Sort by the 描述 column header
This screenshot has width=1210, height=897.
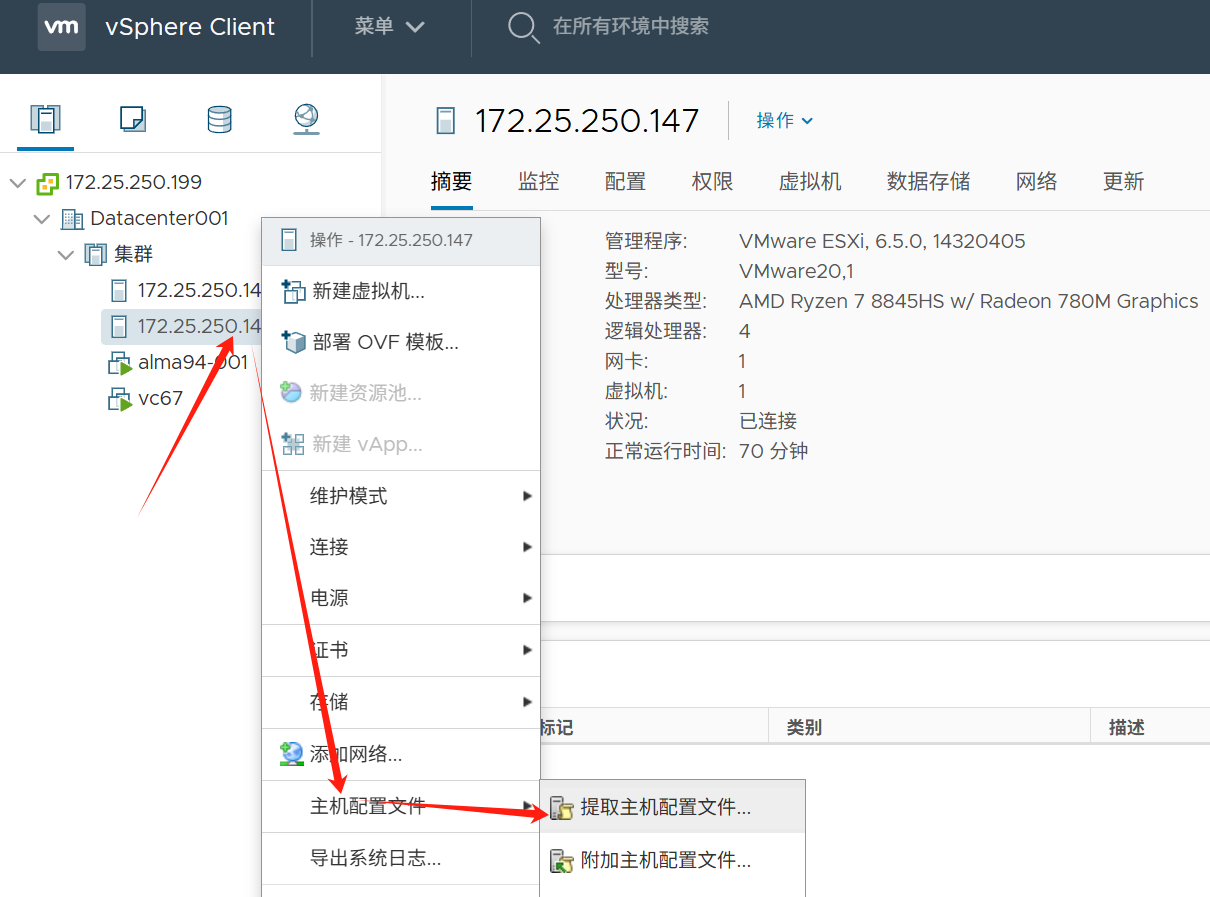click(1126, 727)
